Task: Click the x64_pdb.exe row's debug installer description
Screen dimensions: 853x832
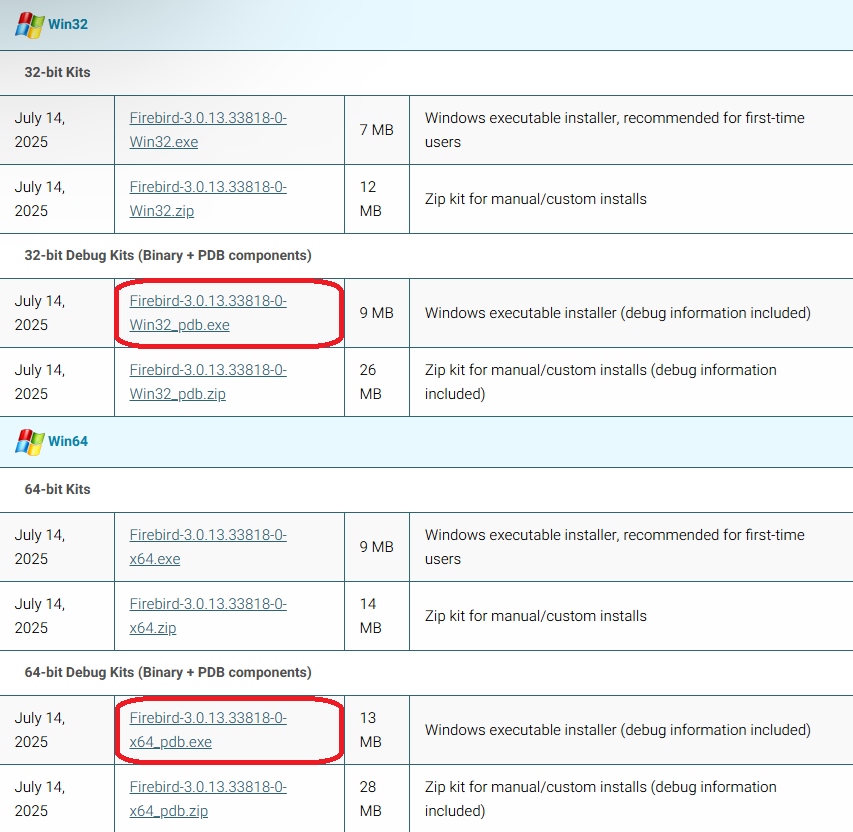Action: (x=618, y=730)
